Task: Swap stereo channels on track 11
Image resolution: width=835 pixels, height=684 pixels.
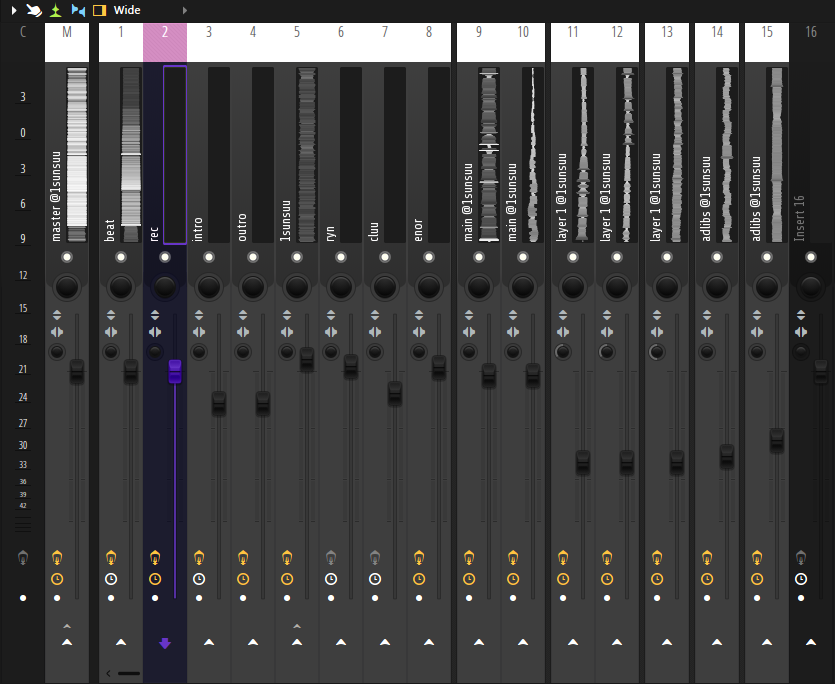Action: tap(563, 332)
